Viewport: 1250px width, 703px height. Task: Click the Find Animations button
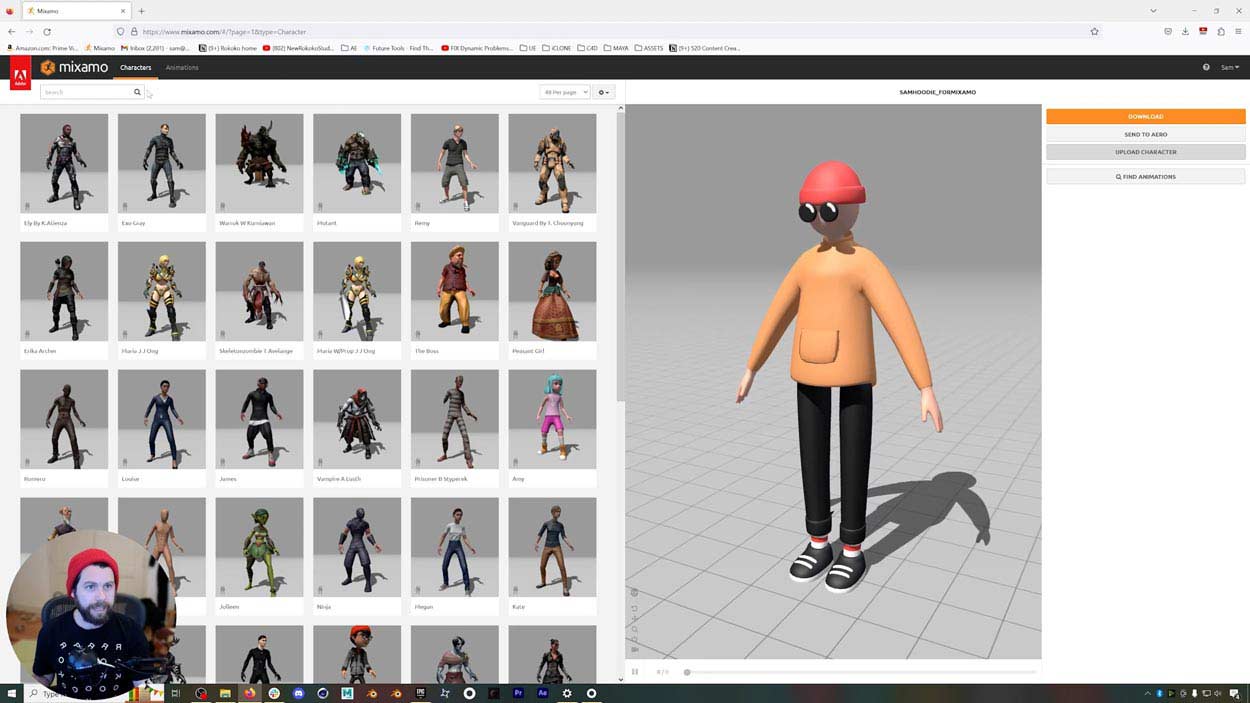[x=1146, y=176]
